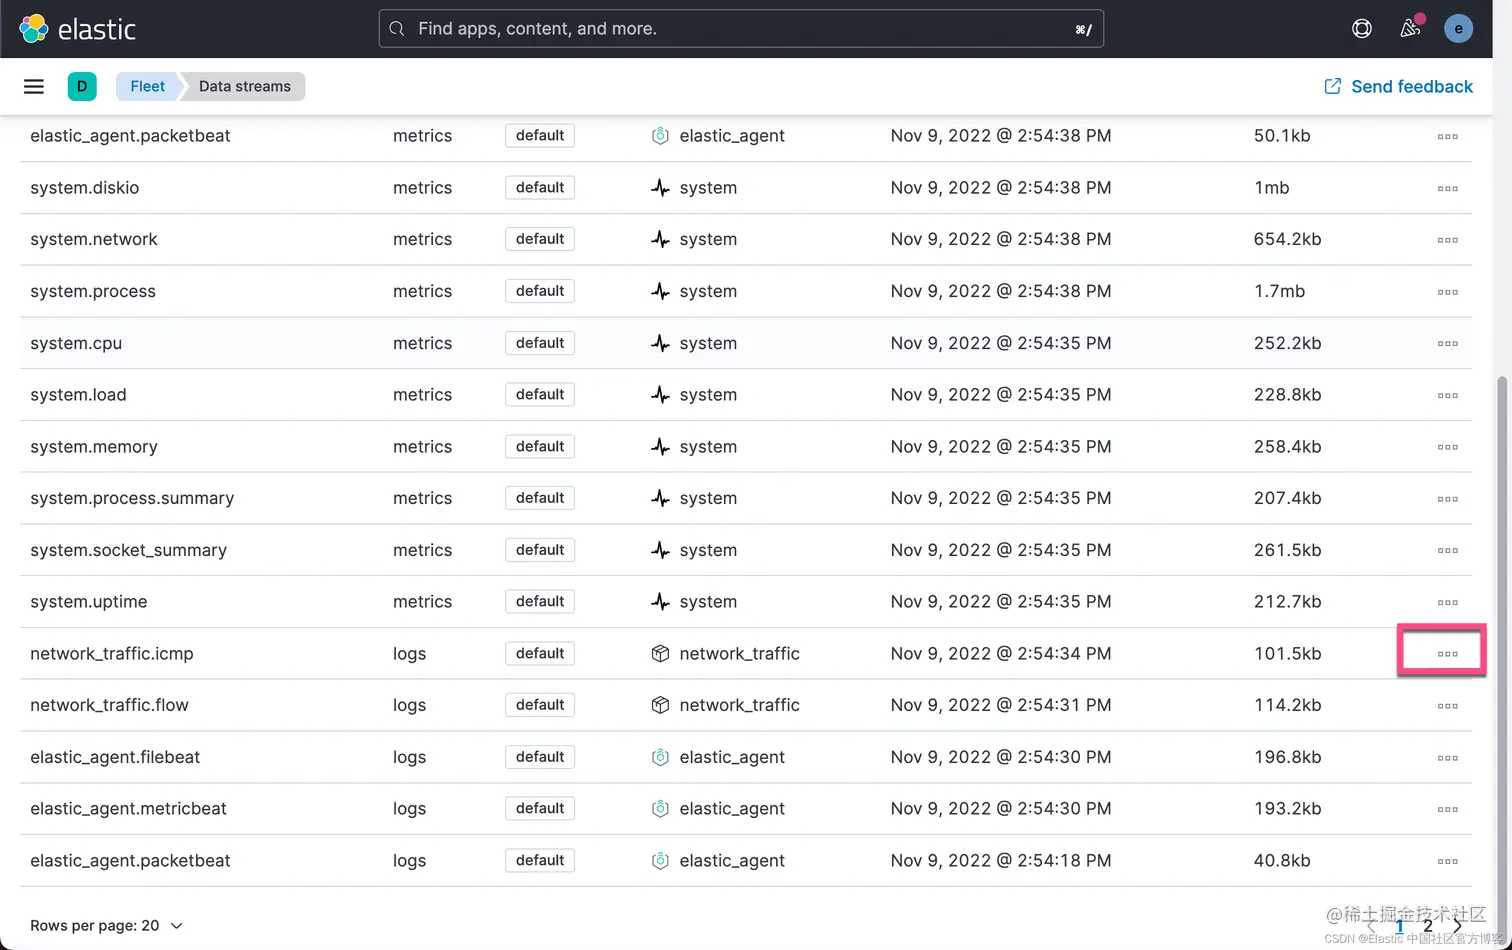The height and width of the screenshot is (950, 1512).
Task: Open actions menu for network_traffic.flow row
Action: tap(1447, 706)
